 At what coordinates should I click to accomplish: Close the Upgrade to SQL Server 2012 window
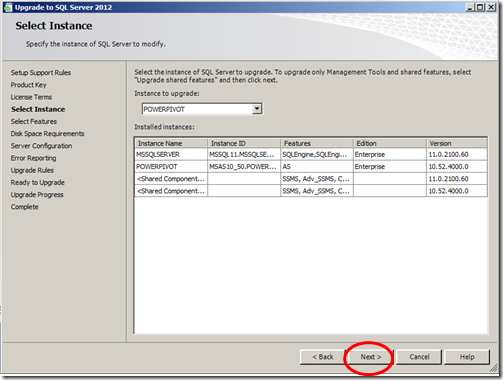(491, 7)
